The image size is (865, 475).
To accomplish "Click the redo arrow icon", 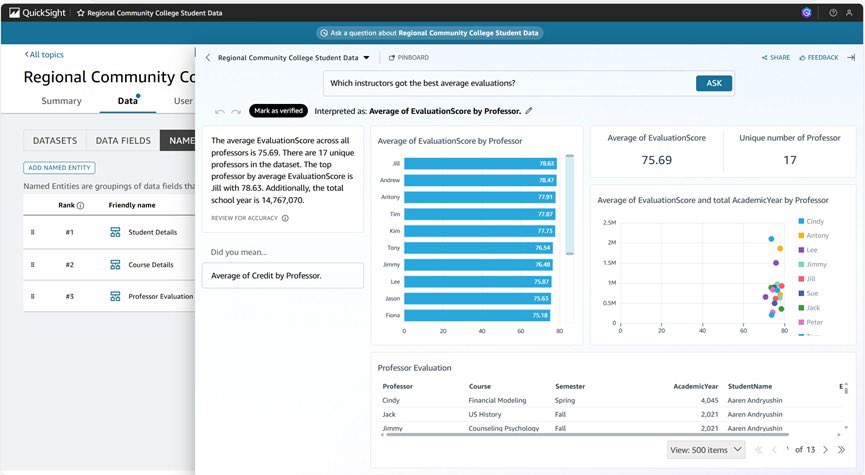I will click(236, 111).
